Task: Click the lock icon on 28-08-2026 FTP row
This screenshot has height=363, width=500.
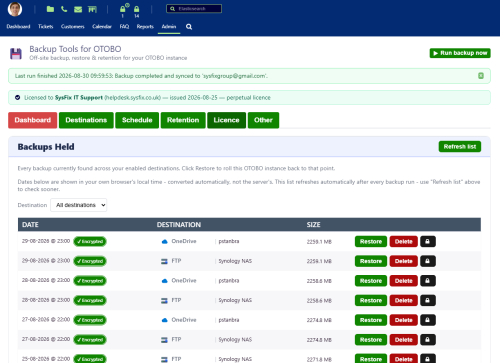Action: [428, 300]
